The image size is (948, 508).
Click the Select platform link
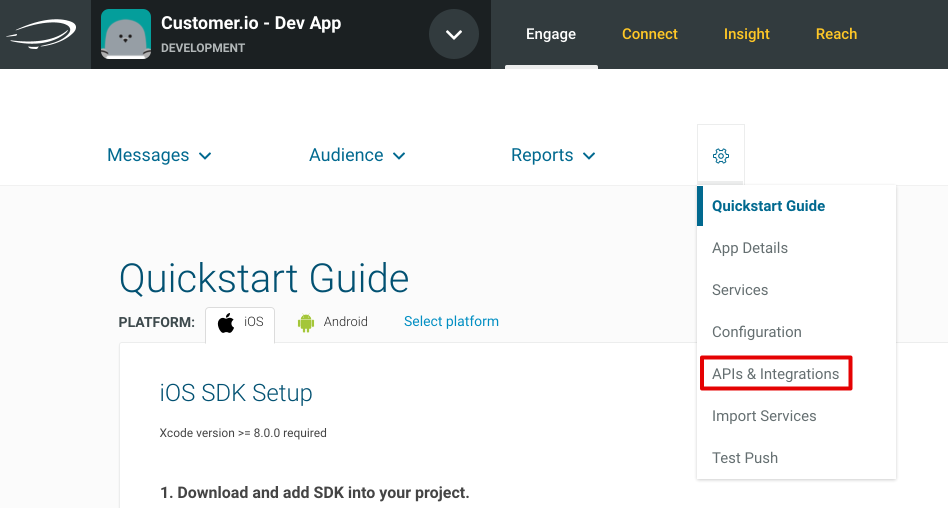451,321
